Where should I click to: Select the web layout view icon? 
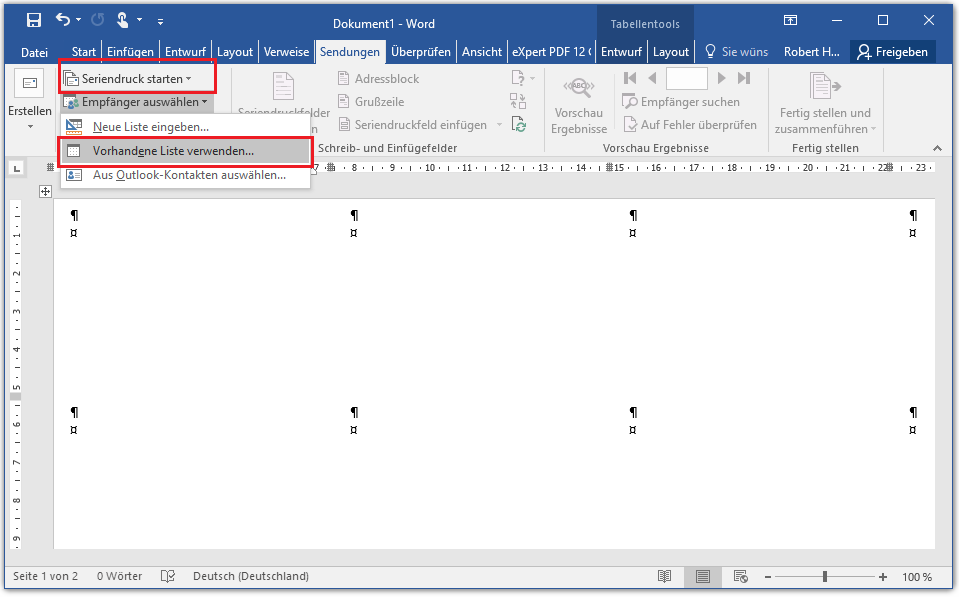click(741, 577)
